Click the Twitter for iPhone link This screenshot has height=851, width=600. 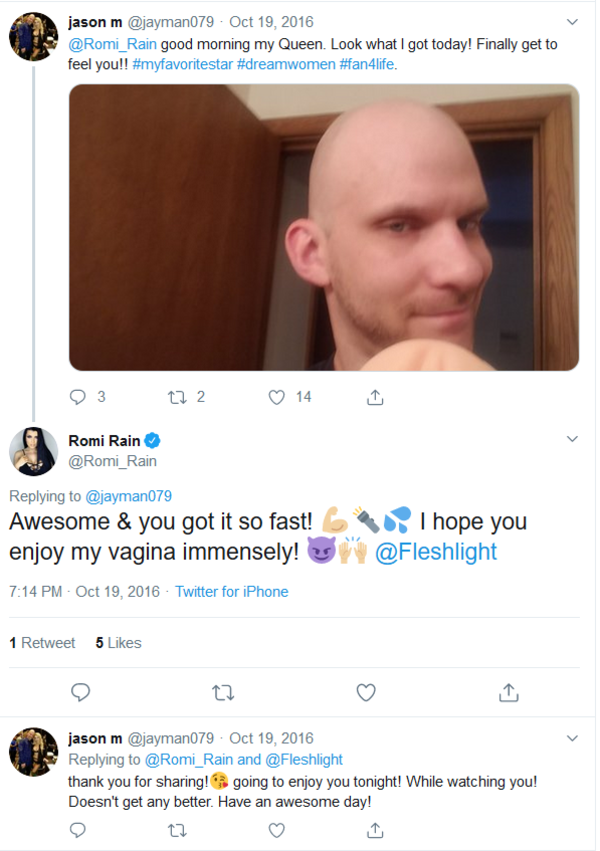pyautogui.click(x=231, y=592)
